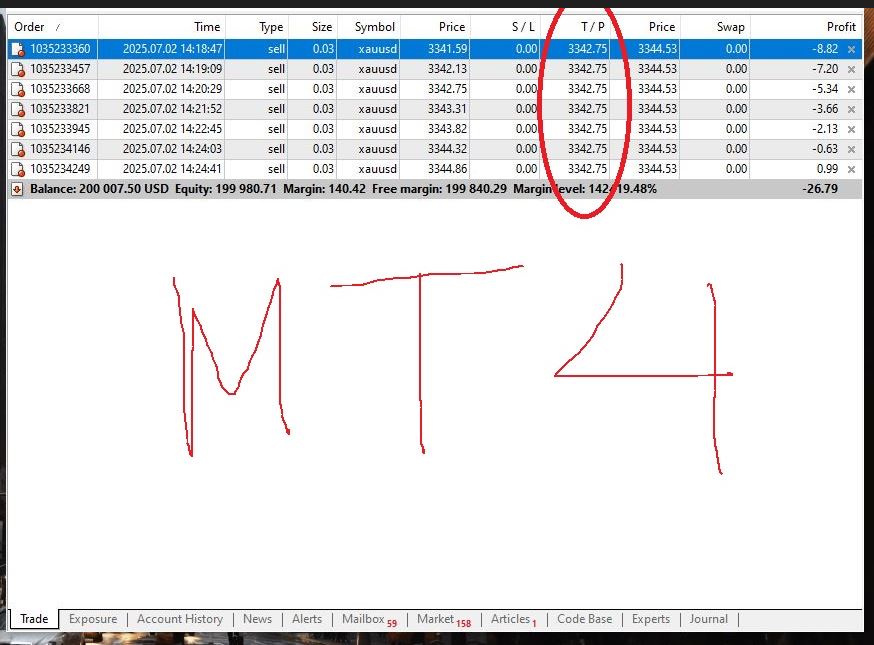Click xauusd symbol in order 1035234249 row
This screenshot has width=874, height=645.
[377, 169]
